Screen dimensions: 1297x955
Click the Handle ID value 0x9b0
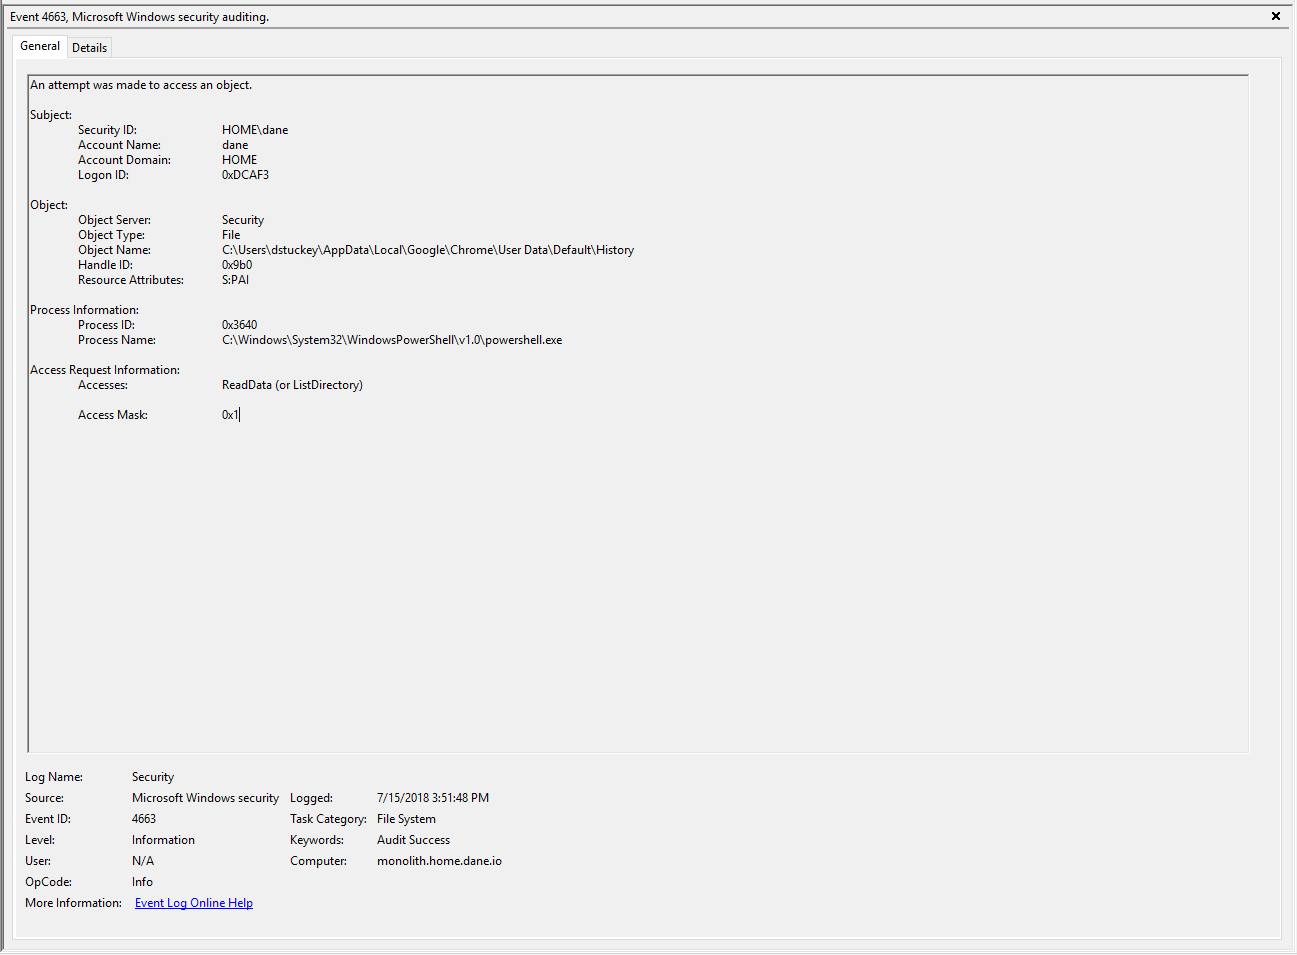pos(237,265)
